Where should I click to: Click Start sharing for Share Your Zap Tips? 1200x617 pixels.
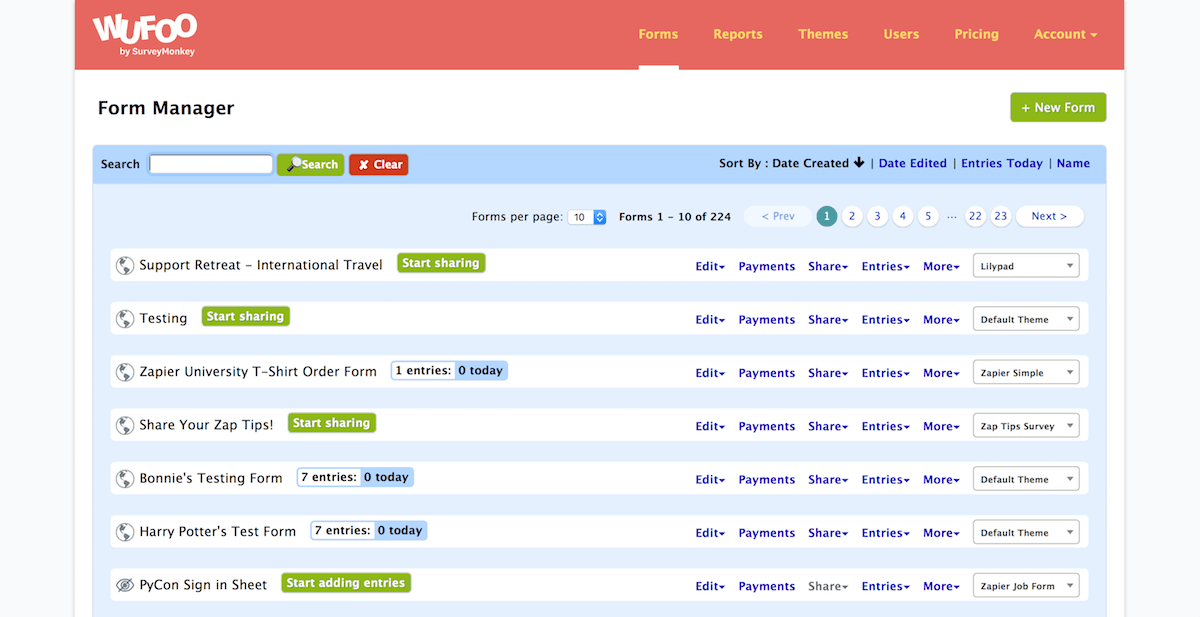click(331, 423)
